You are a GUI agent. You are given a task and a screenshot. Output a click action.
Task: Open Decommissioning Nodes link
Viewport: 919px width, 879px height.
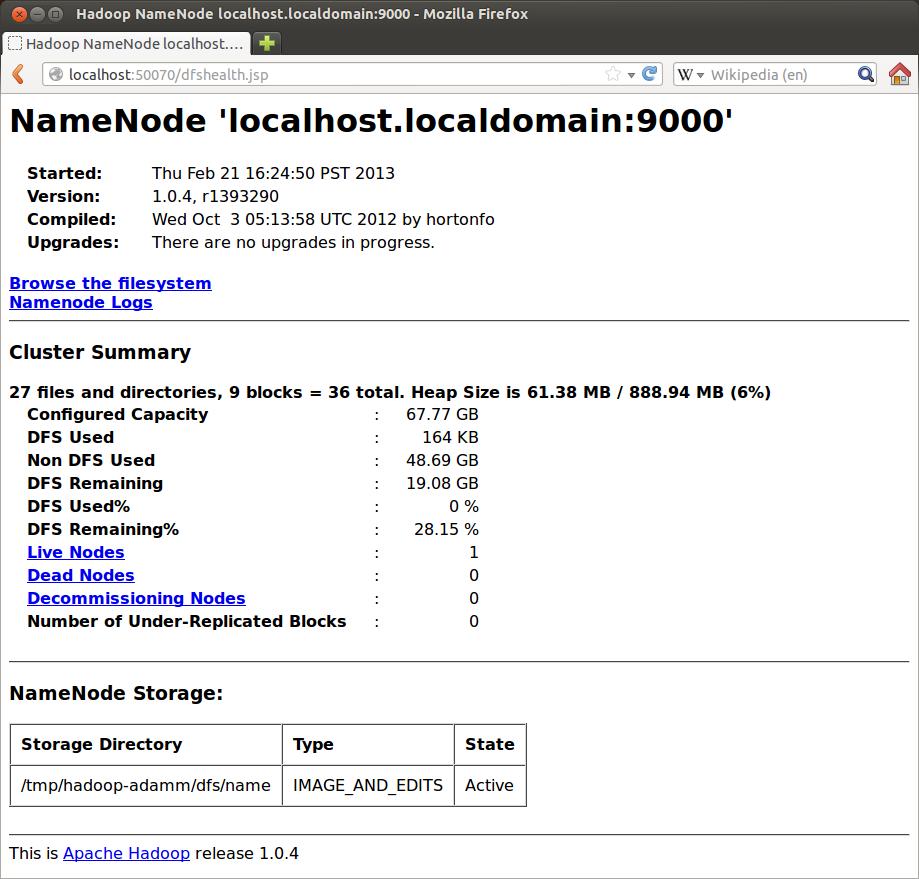coord(136,598)
